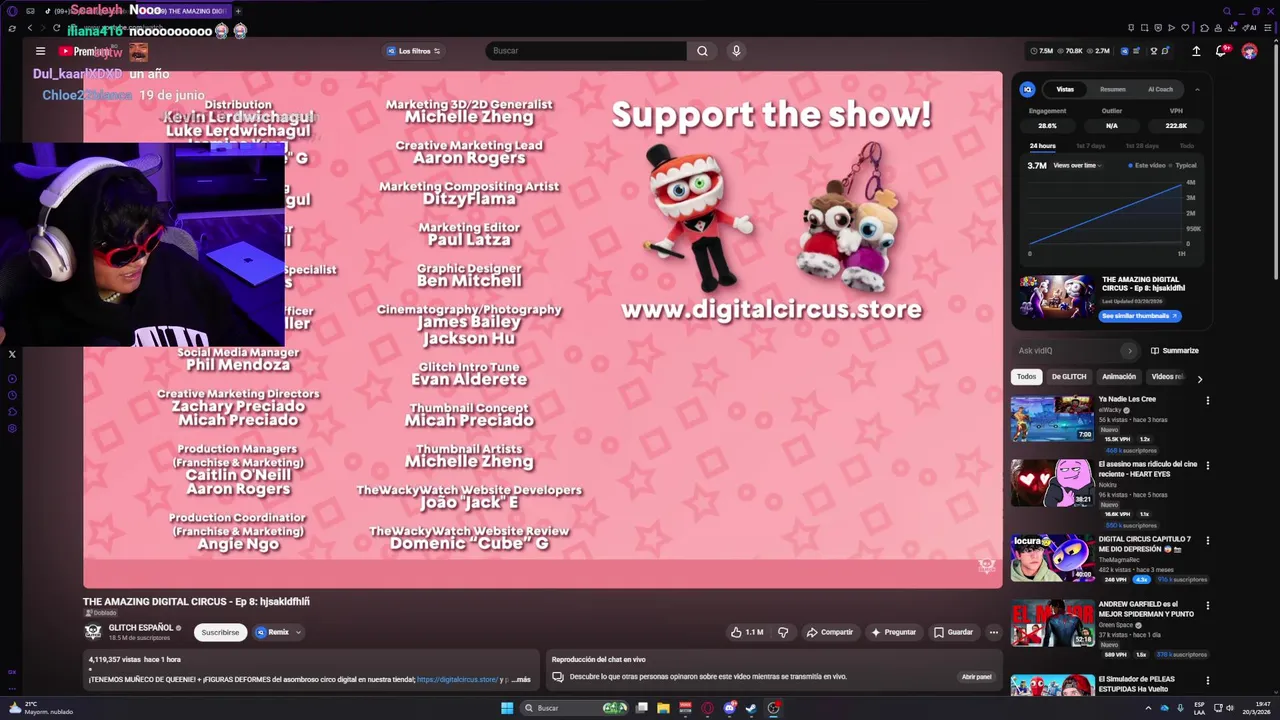Image resolution: width=1280 pixels, height=720 pixels.
Task: Select the 1st 7 days range tab
Action: click(1090, 146)
